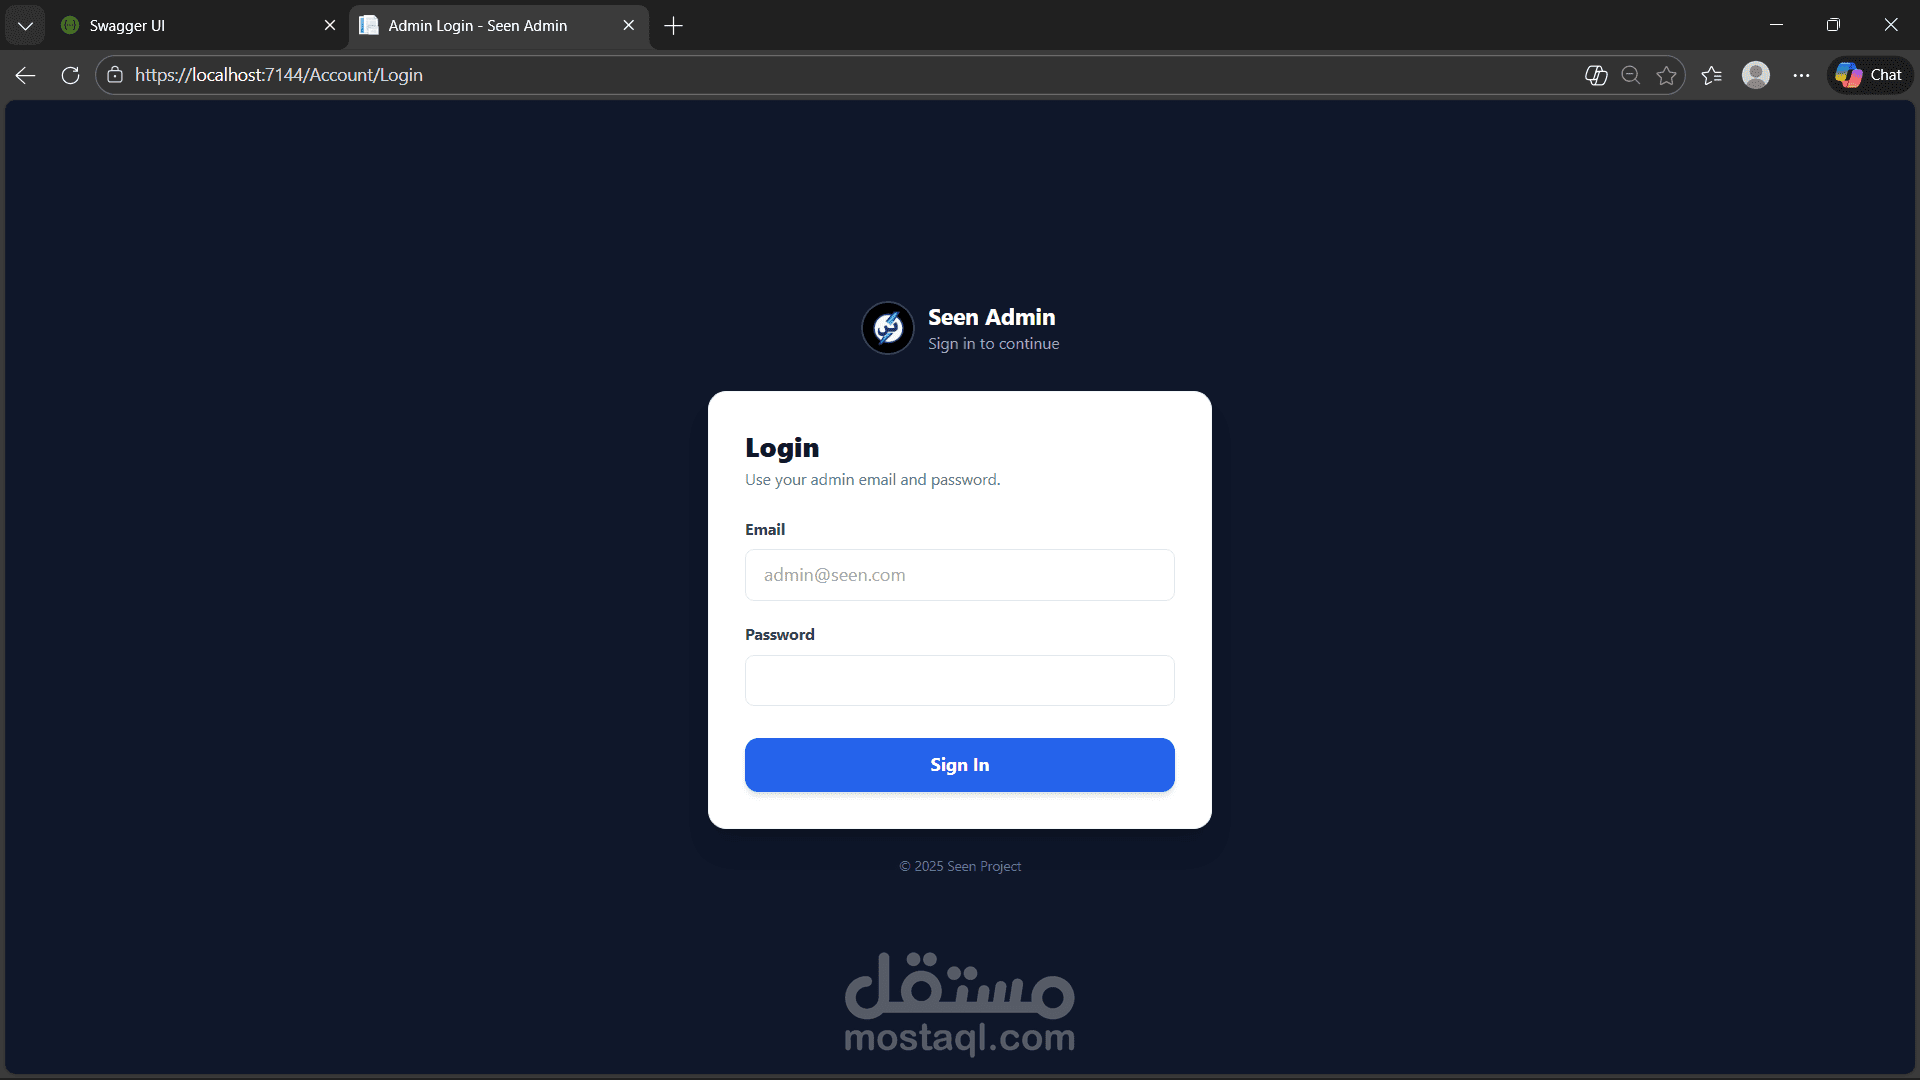Open Settings and more ellipsis menu
The width and height of the screenshot is (1920, 1080).
[1801, 75]
